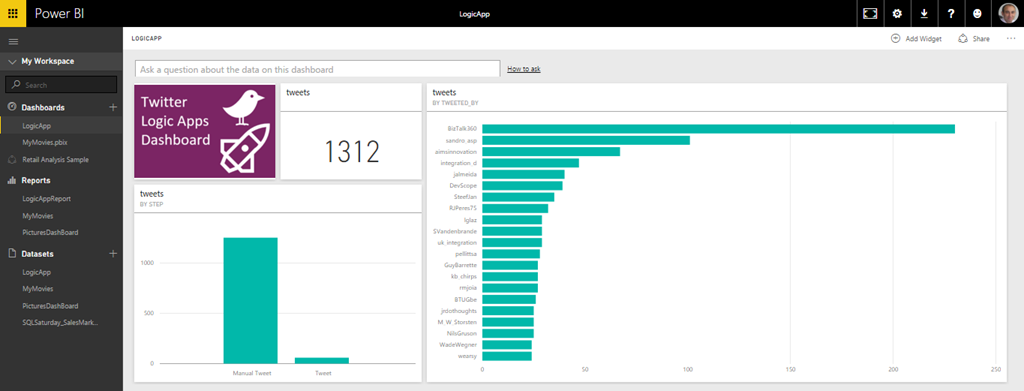Click the Q&A question input box

(317, 69)
